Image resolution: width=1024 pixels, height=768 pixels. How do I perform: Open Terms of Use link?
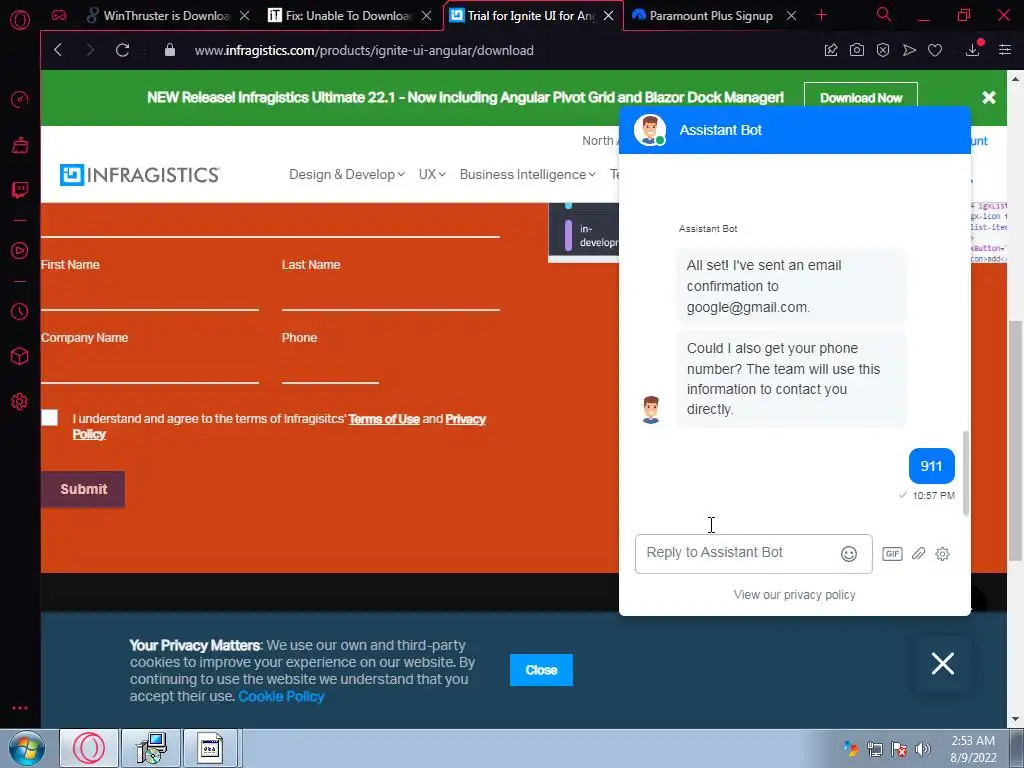[384, 419]
